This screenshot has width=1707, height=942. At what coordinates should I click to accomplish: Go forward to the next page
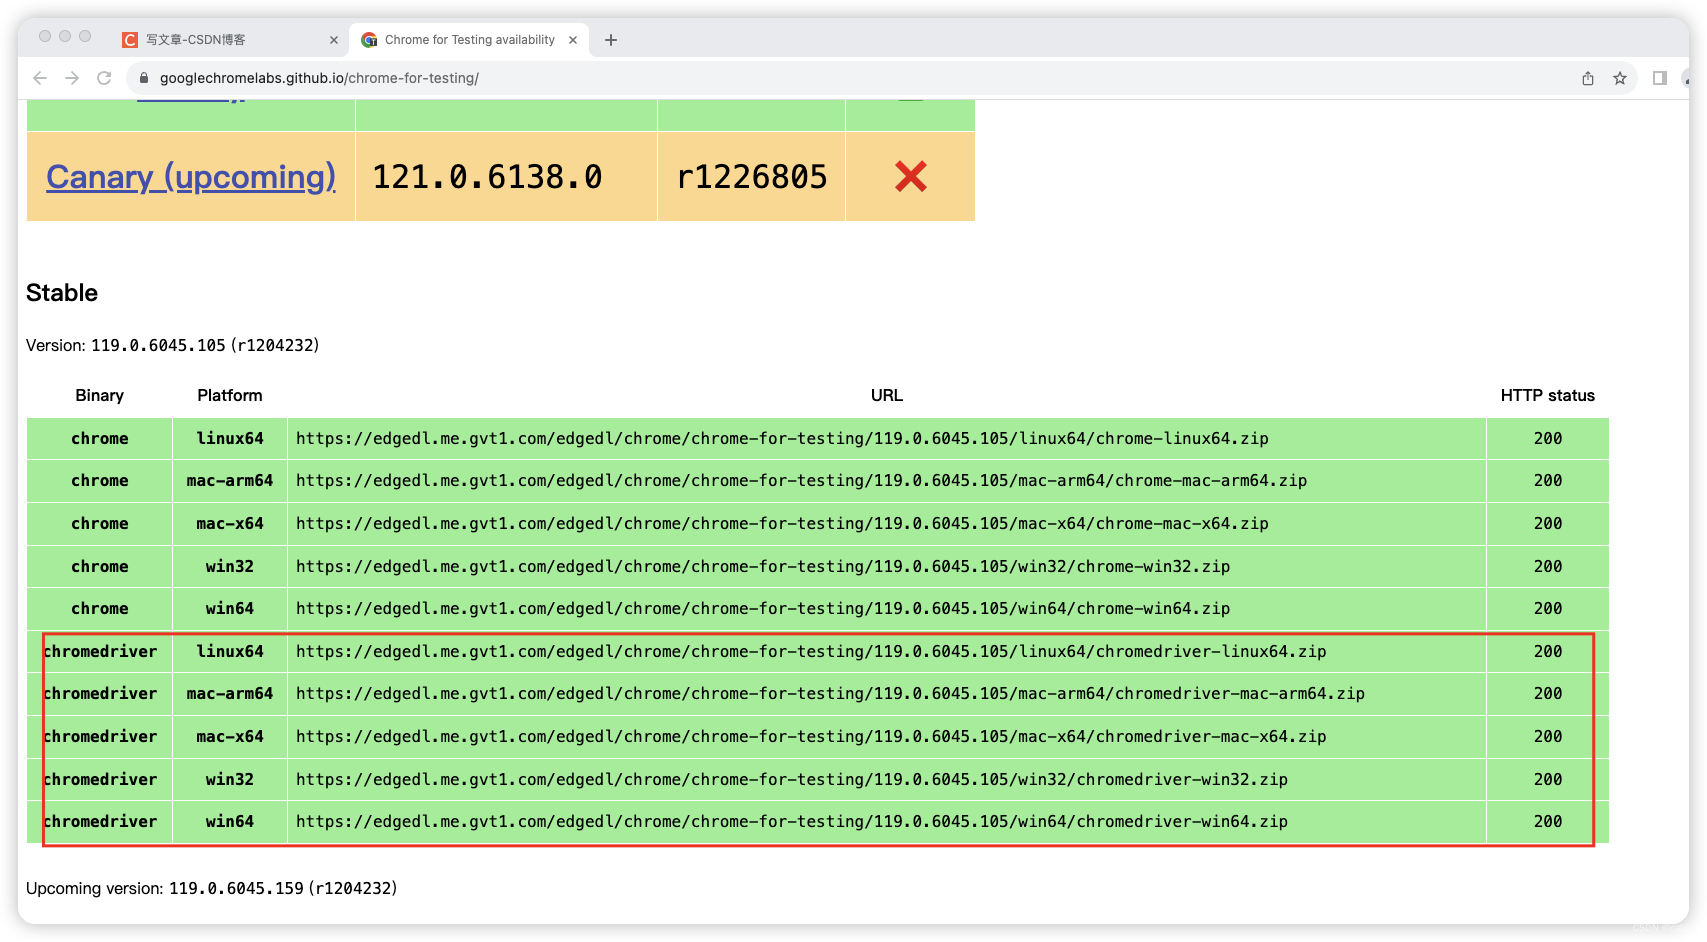click(x=72, y=78)
